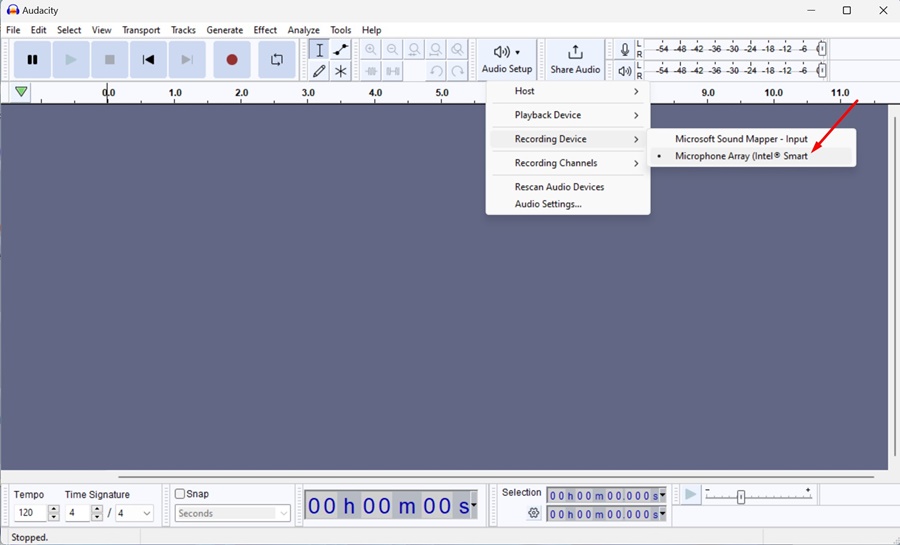Viewport: 900px width, 545px height.
Task: Click the Play-at-speed button
Action: (x=690, y=495)
